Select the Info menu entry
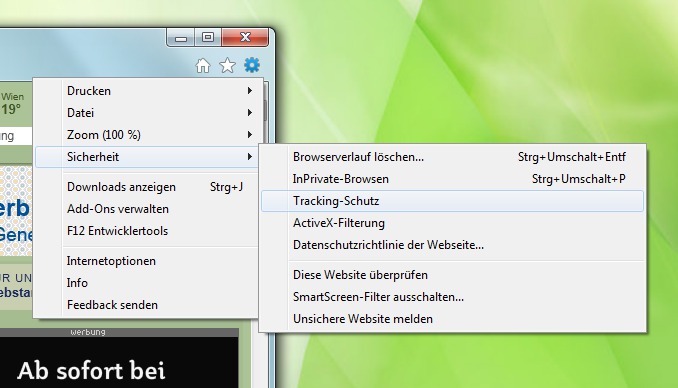This screenshot has height=388, width=678. tap(148, 283)
